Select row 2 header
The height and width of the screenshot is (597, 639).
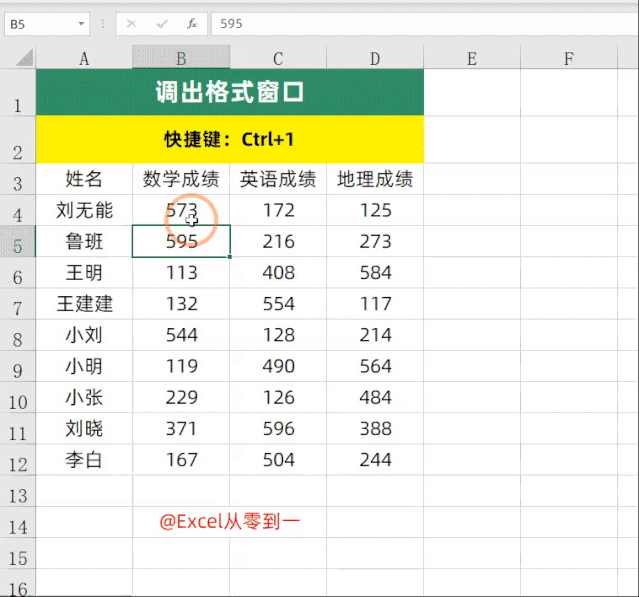[18, 140]
